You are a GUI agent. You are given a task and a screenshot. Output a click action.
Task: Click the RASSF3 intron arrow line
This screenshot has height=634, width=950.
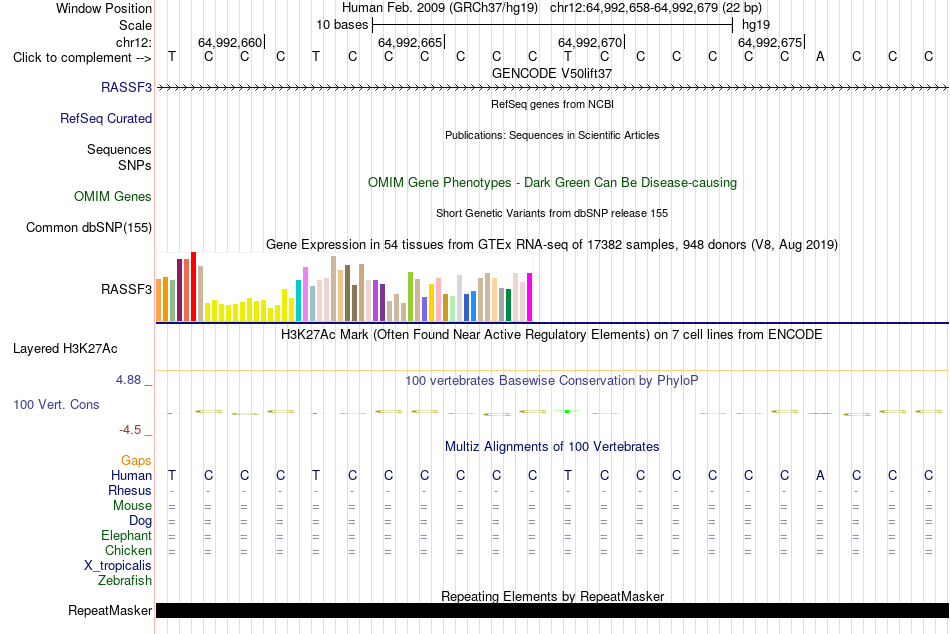click(x=552, y=88)
